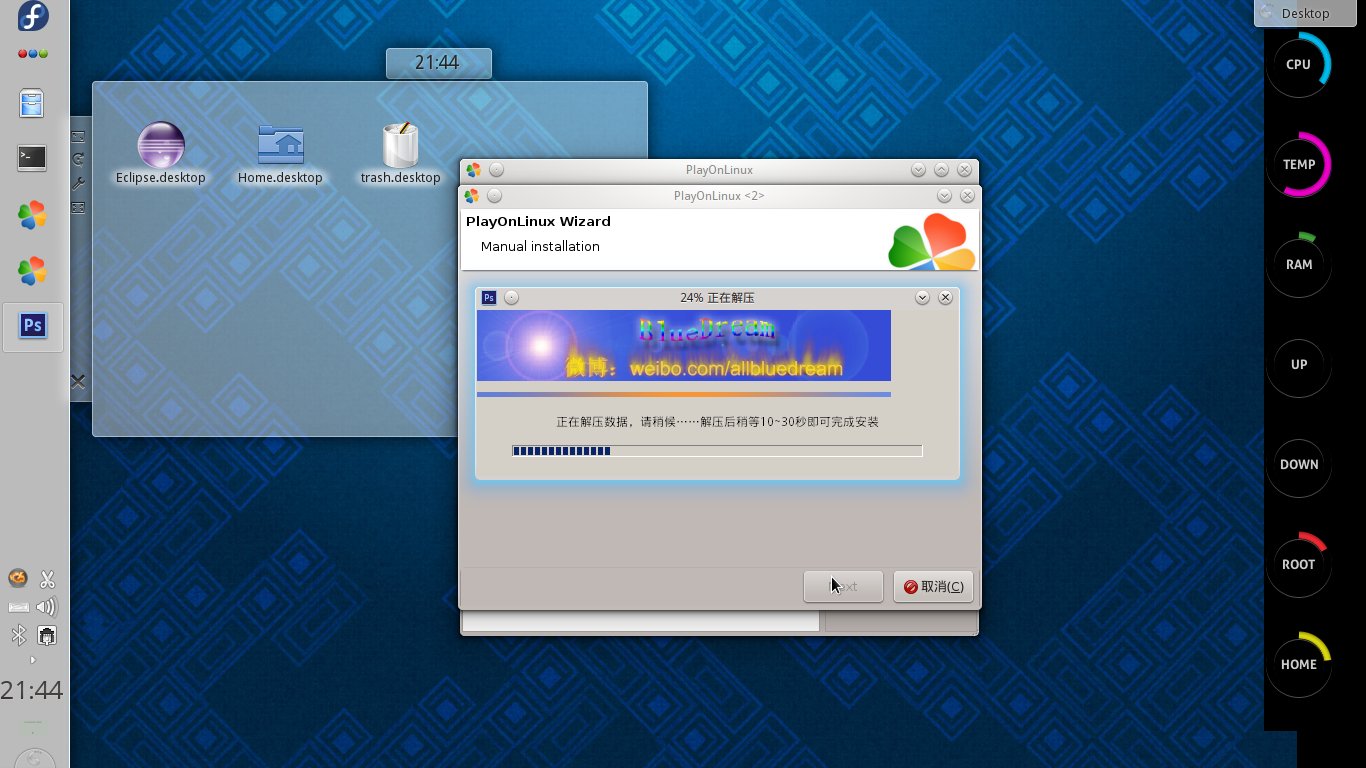Screen dimensions: 1366x768
Task: Click the Bluetooth tray icon
Action: 18,635
